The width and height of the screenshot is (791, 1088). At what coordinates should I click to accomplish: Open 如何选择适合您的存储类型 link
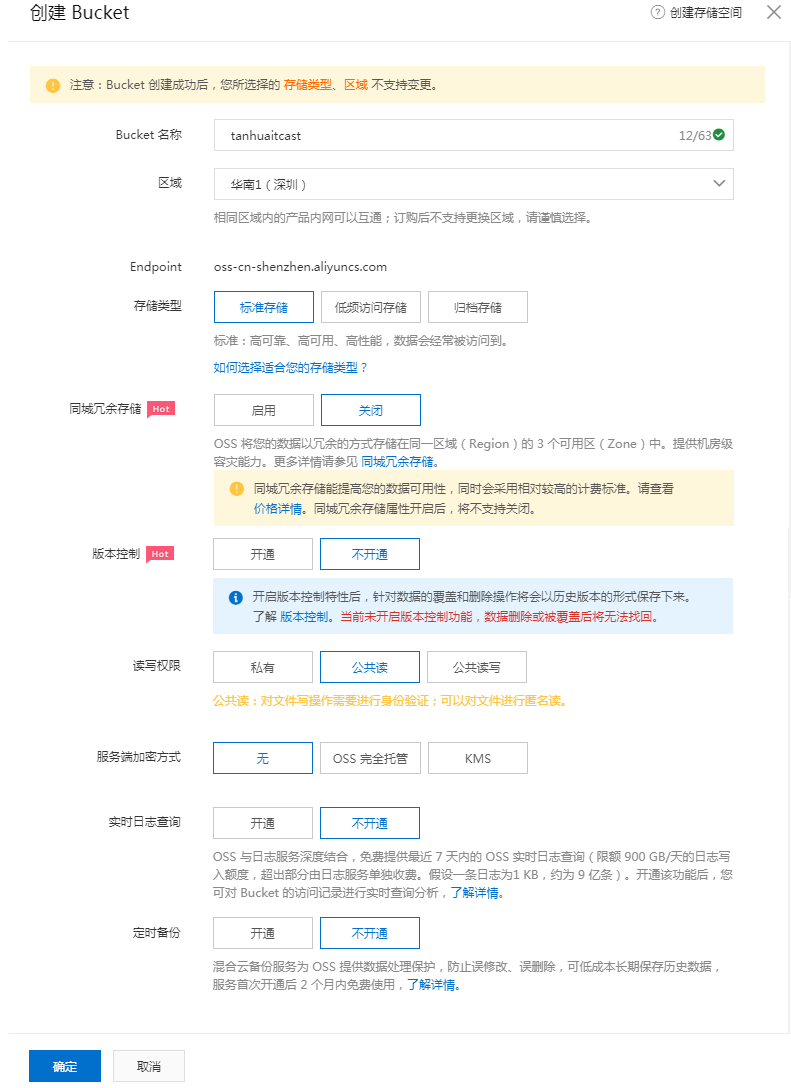point(290,368)
